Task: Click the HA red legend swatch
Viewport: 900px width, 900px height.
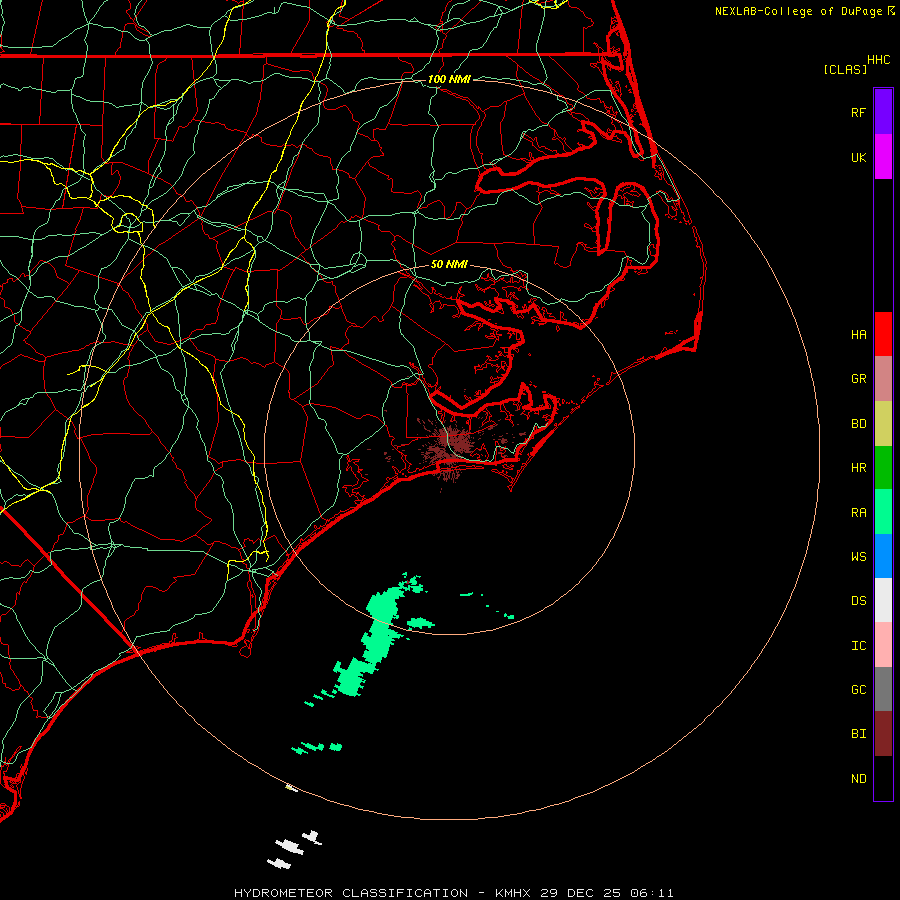Action: coord(883,334)
